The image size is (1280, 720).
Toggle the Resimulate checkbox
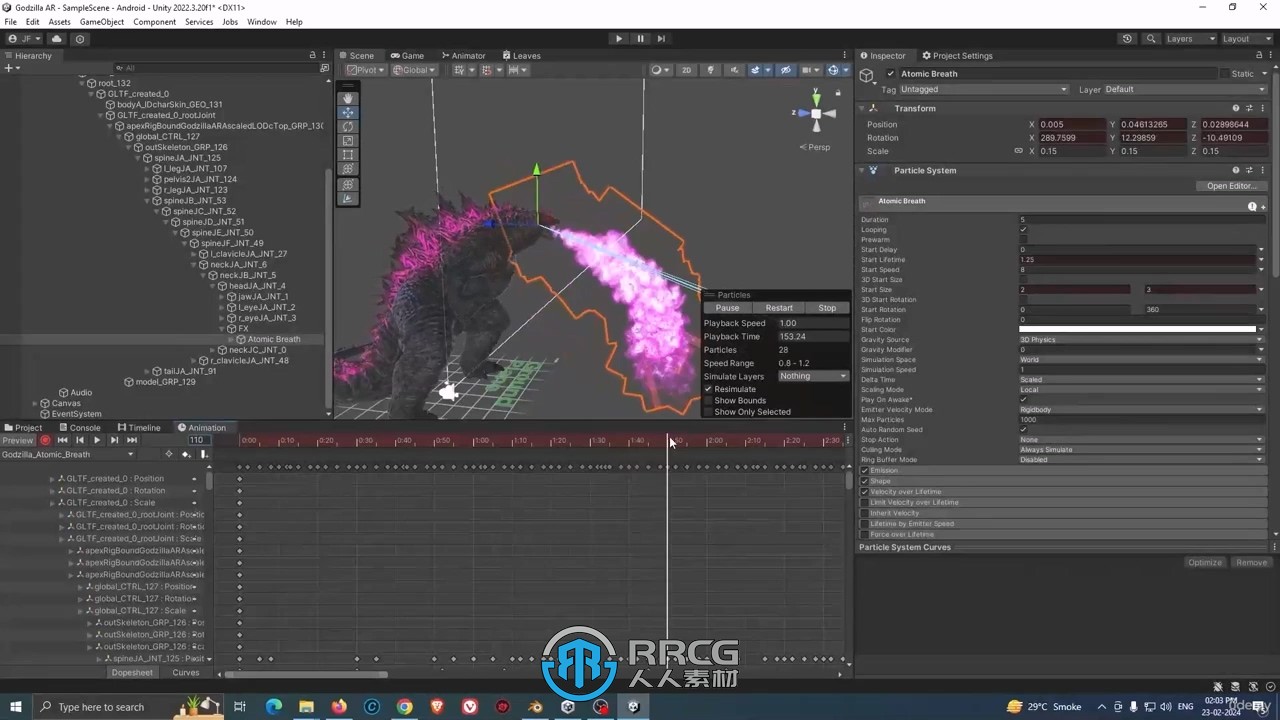(708, 389)
